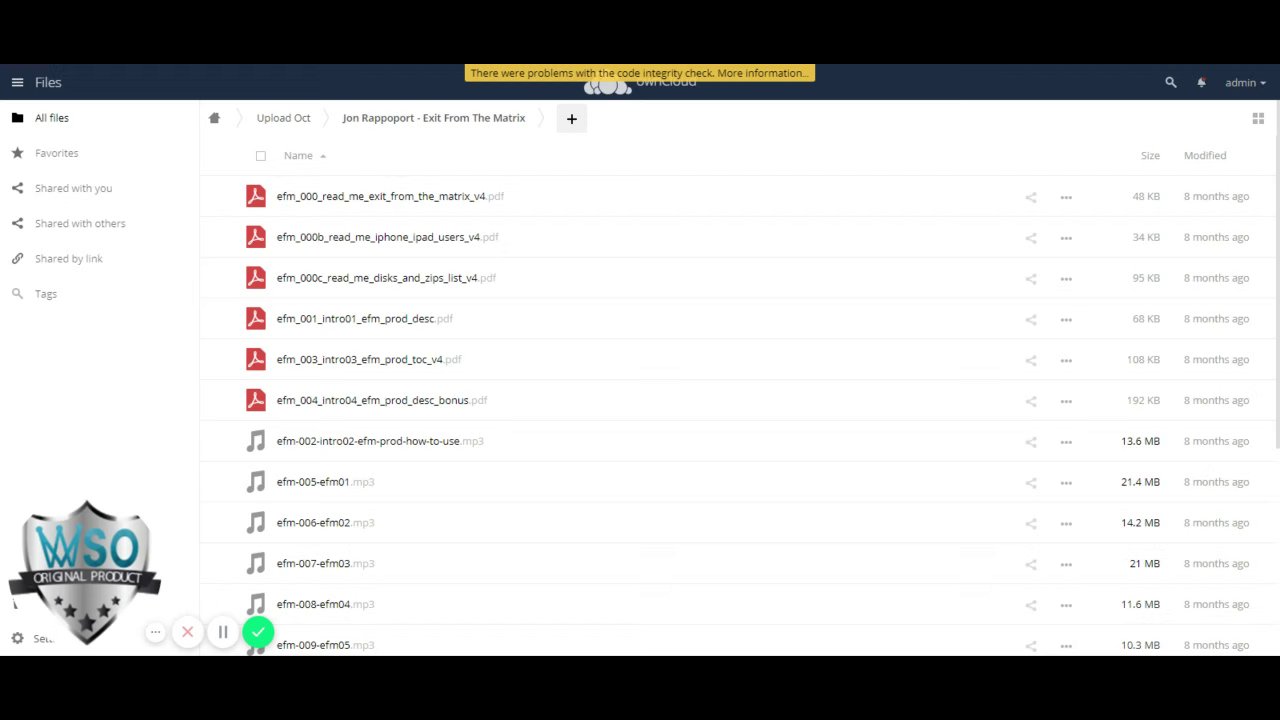
Task: Pause the screen recording
Action: pyautogui.click(x=223, y=632)
